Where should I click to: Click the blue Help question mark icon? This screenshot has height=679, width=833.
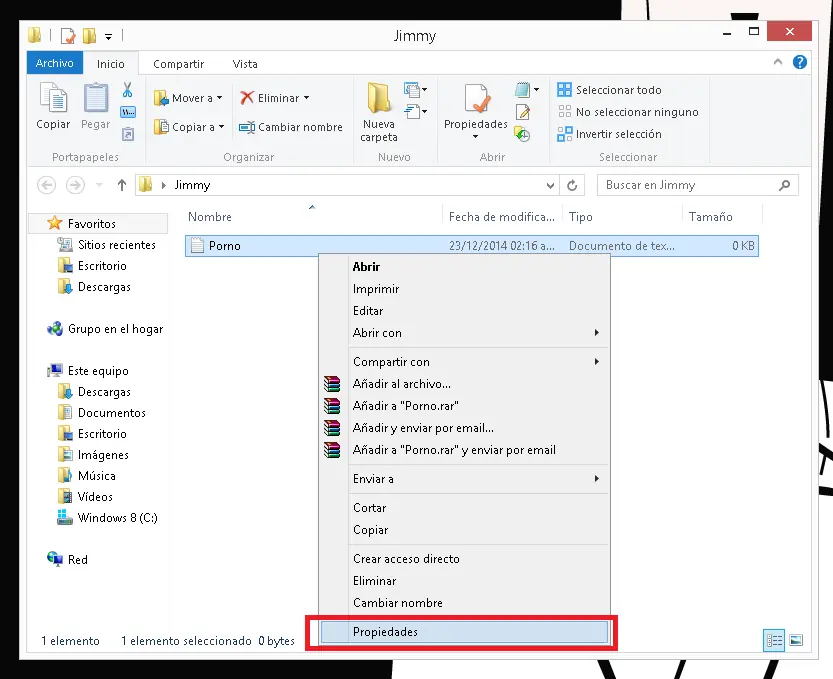coord(800,62)
